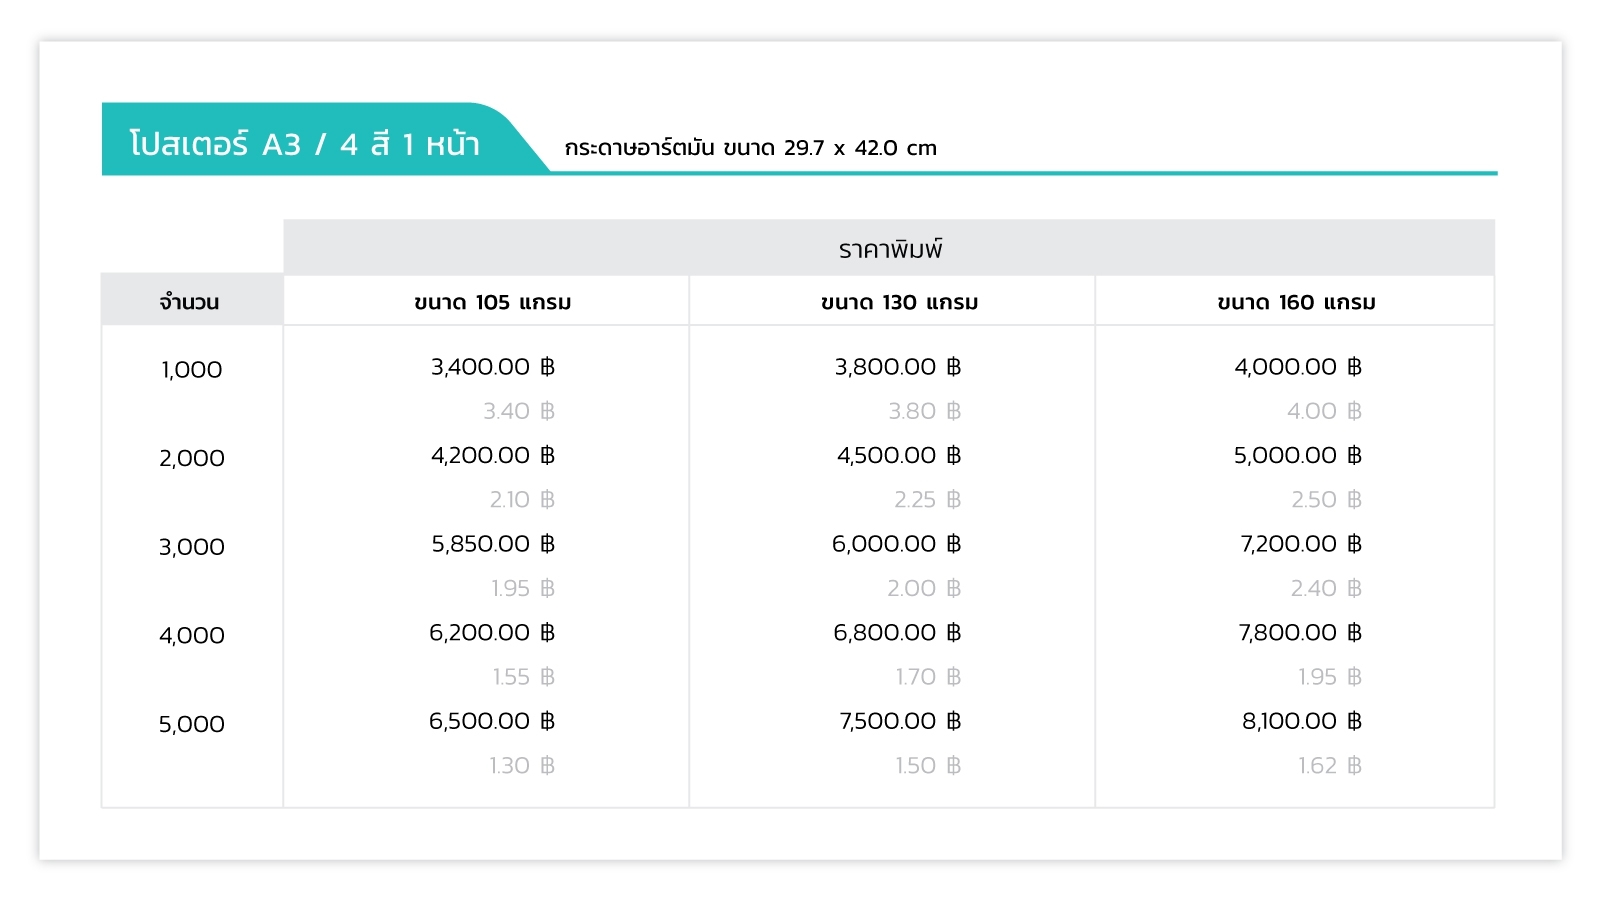Click the ขนาด 160 แกรม column header
This screenshot has height=897, width=1600.
point(1296,302)
